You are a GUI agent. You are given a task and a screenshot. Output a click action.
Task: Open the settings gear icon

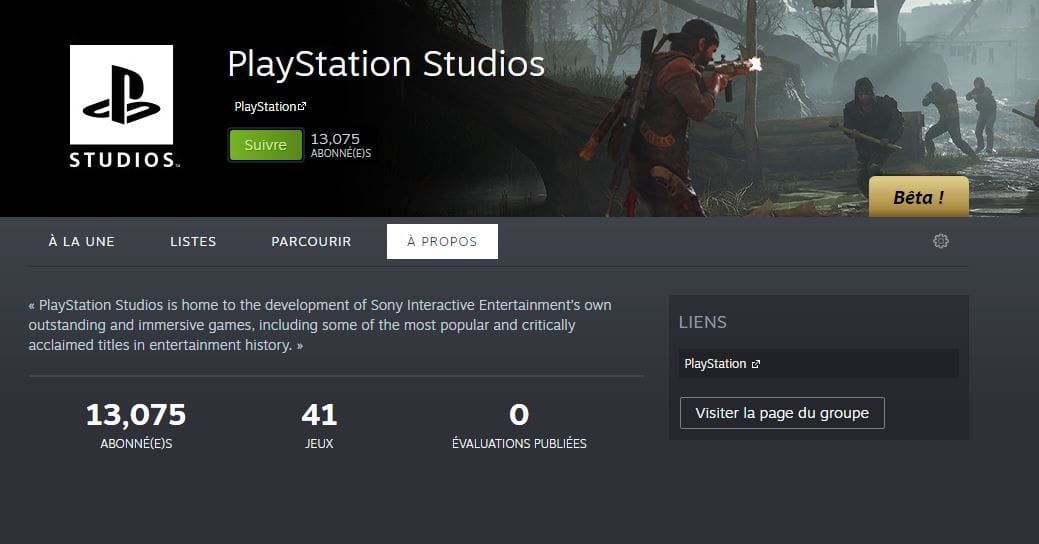[x=940, y=241]
